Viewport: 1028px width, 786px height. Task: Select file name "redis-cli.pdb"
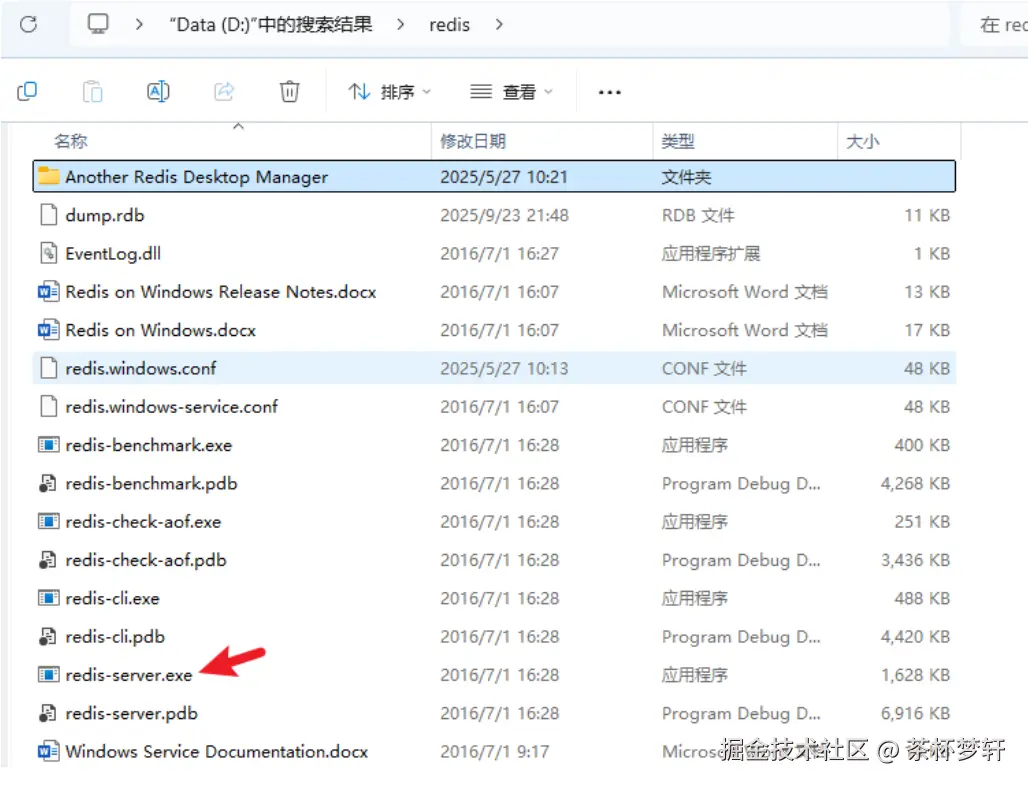click(115, 637)
